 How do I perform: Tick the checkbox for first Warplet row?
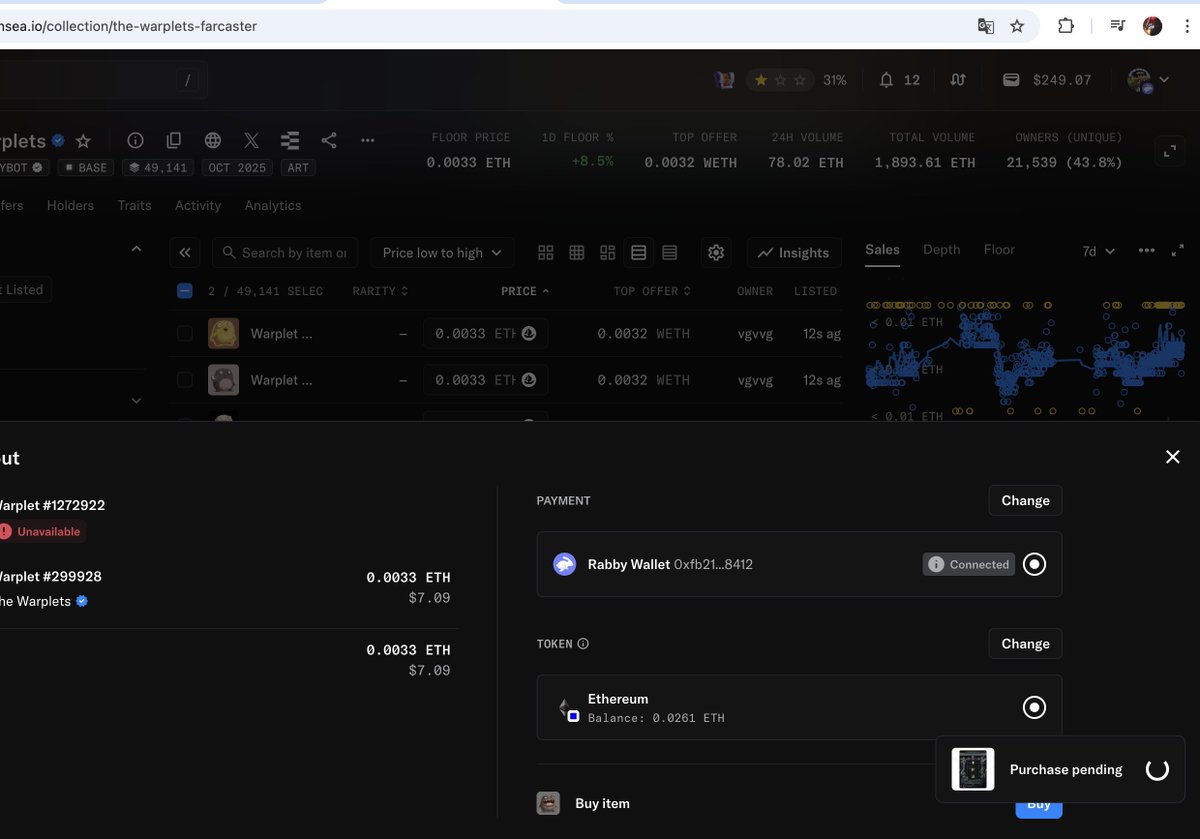pos(184,333)
